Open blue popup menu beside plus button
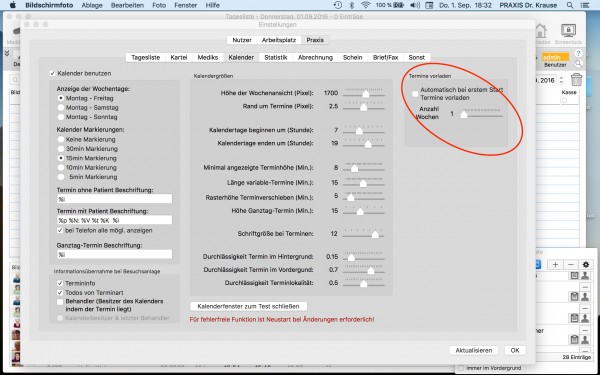This screenshot has width=600, height=375. [539, 264]
